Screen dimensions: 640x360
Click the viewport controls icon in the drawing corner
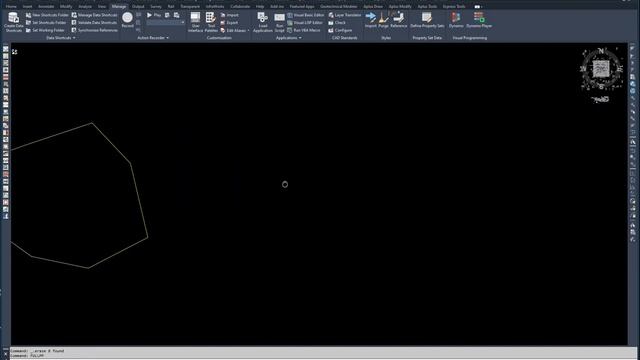click(15, 52)
